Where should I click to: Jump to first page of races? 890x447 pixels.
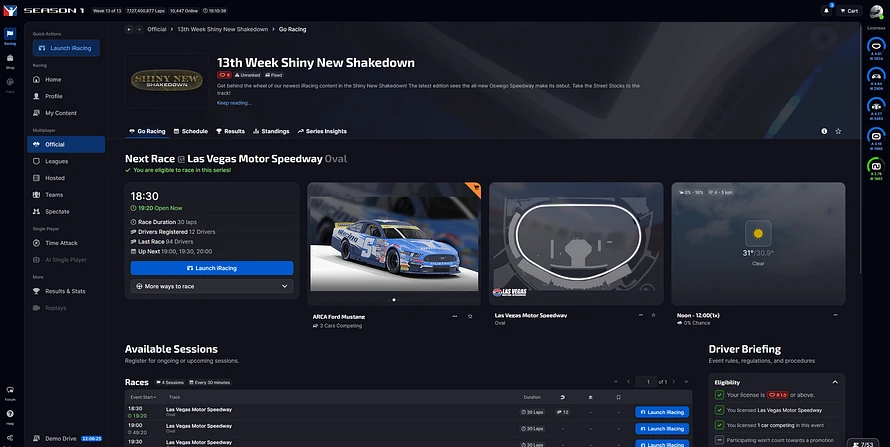(x=615, y=382)
